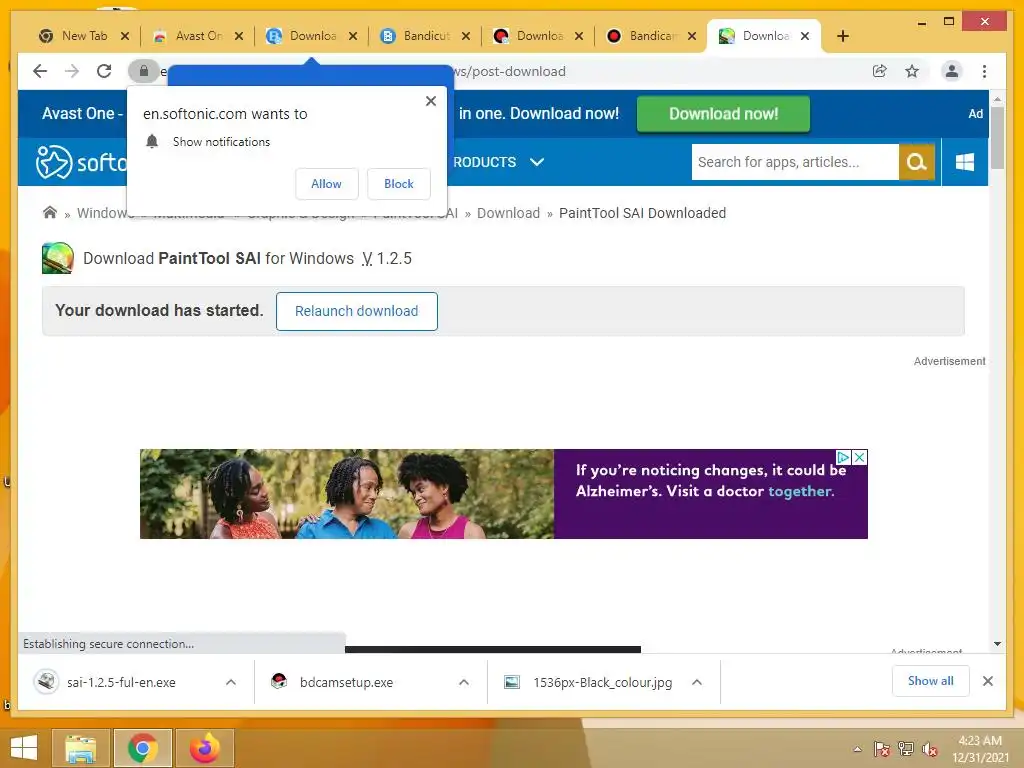Switch to the Bandicut tab
Image resolution: width=1024 pixels, height=768 pixels.
pos(418,36)
